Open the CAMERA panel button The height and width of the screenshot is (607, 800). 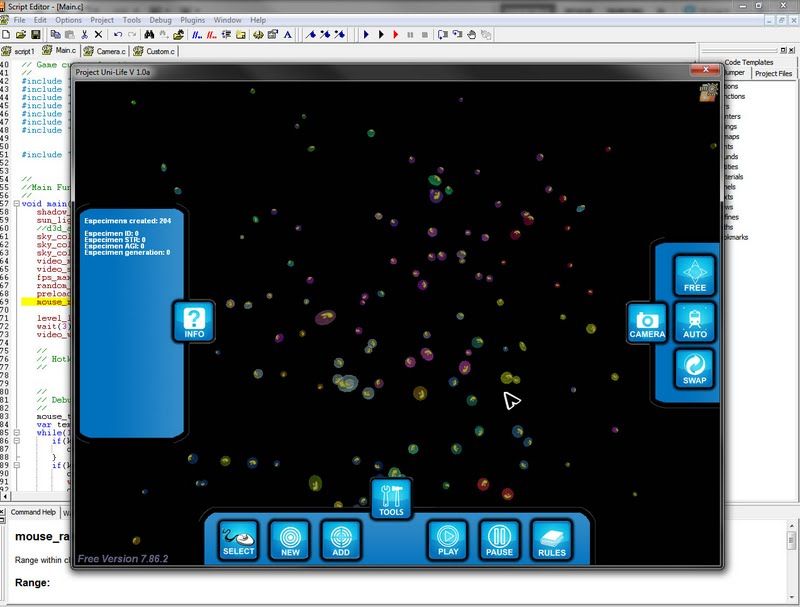tap(647, 322)
